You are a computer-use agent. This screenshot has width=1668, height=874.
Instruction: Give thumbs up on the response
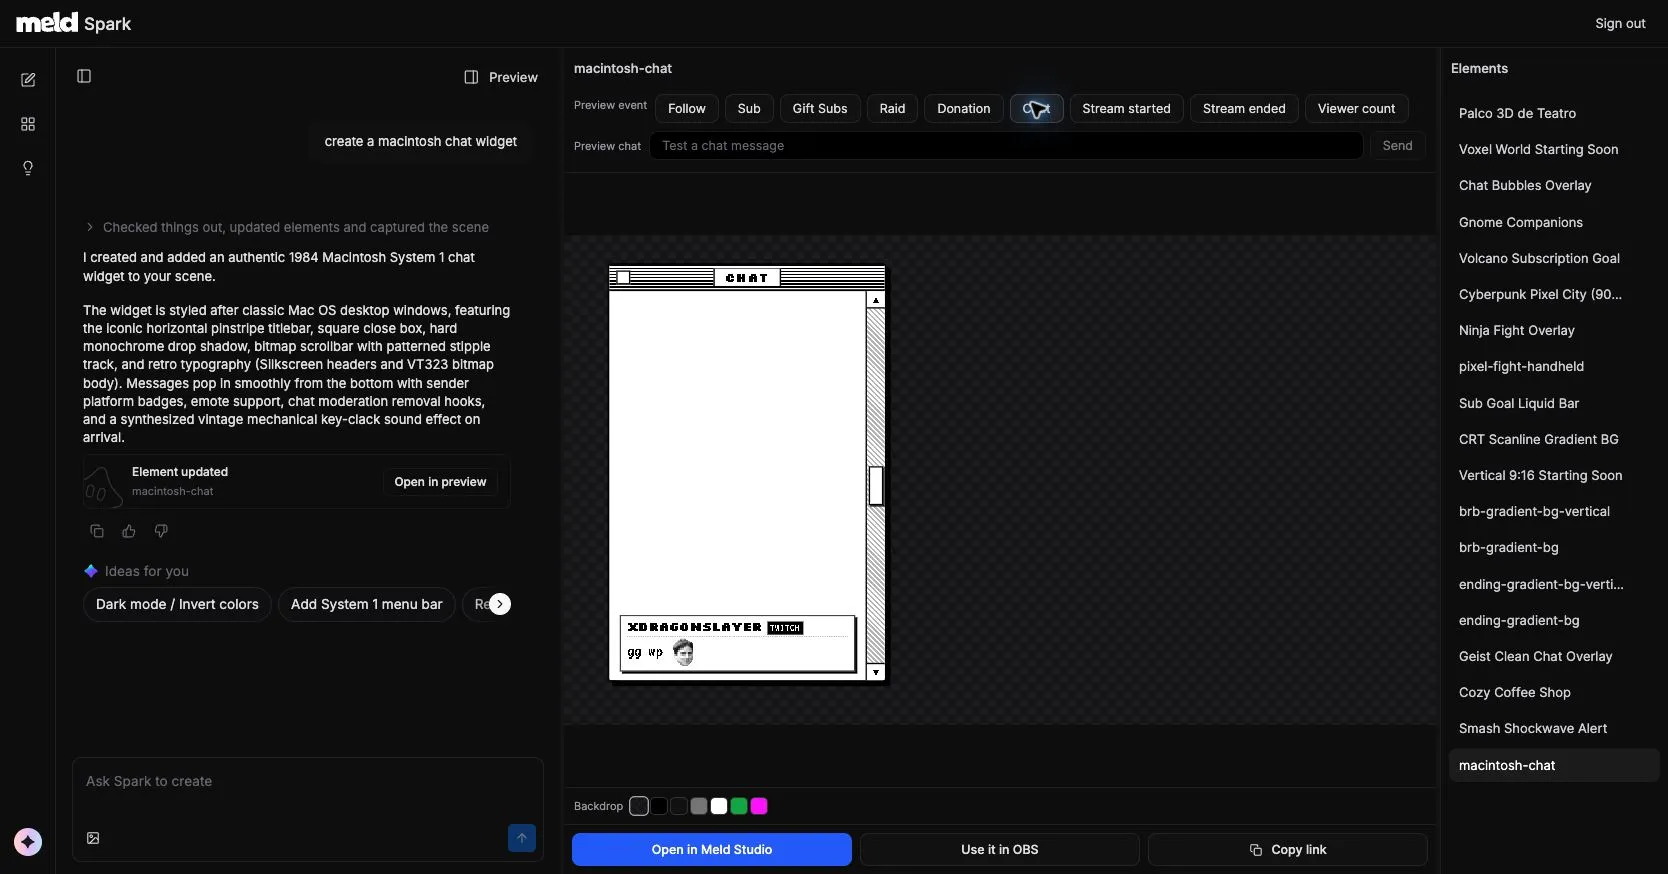tap(129, 531)
